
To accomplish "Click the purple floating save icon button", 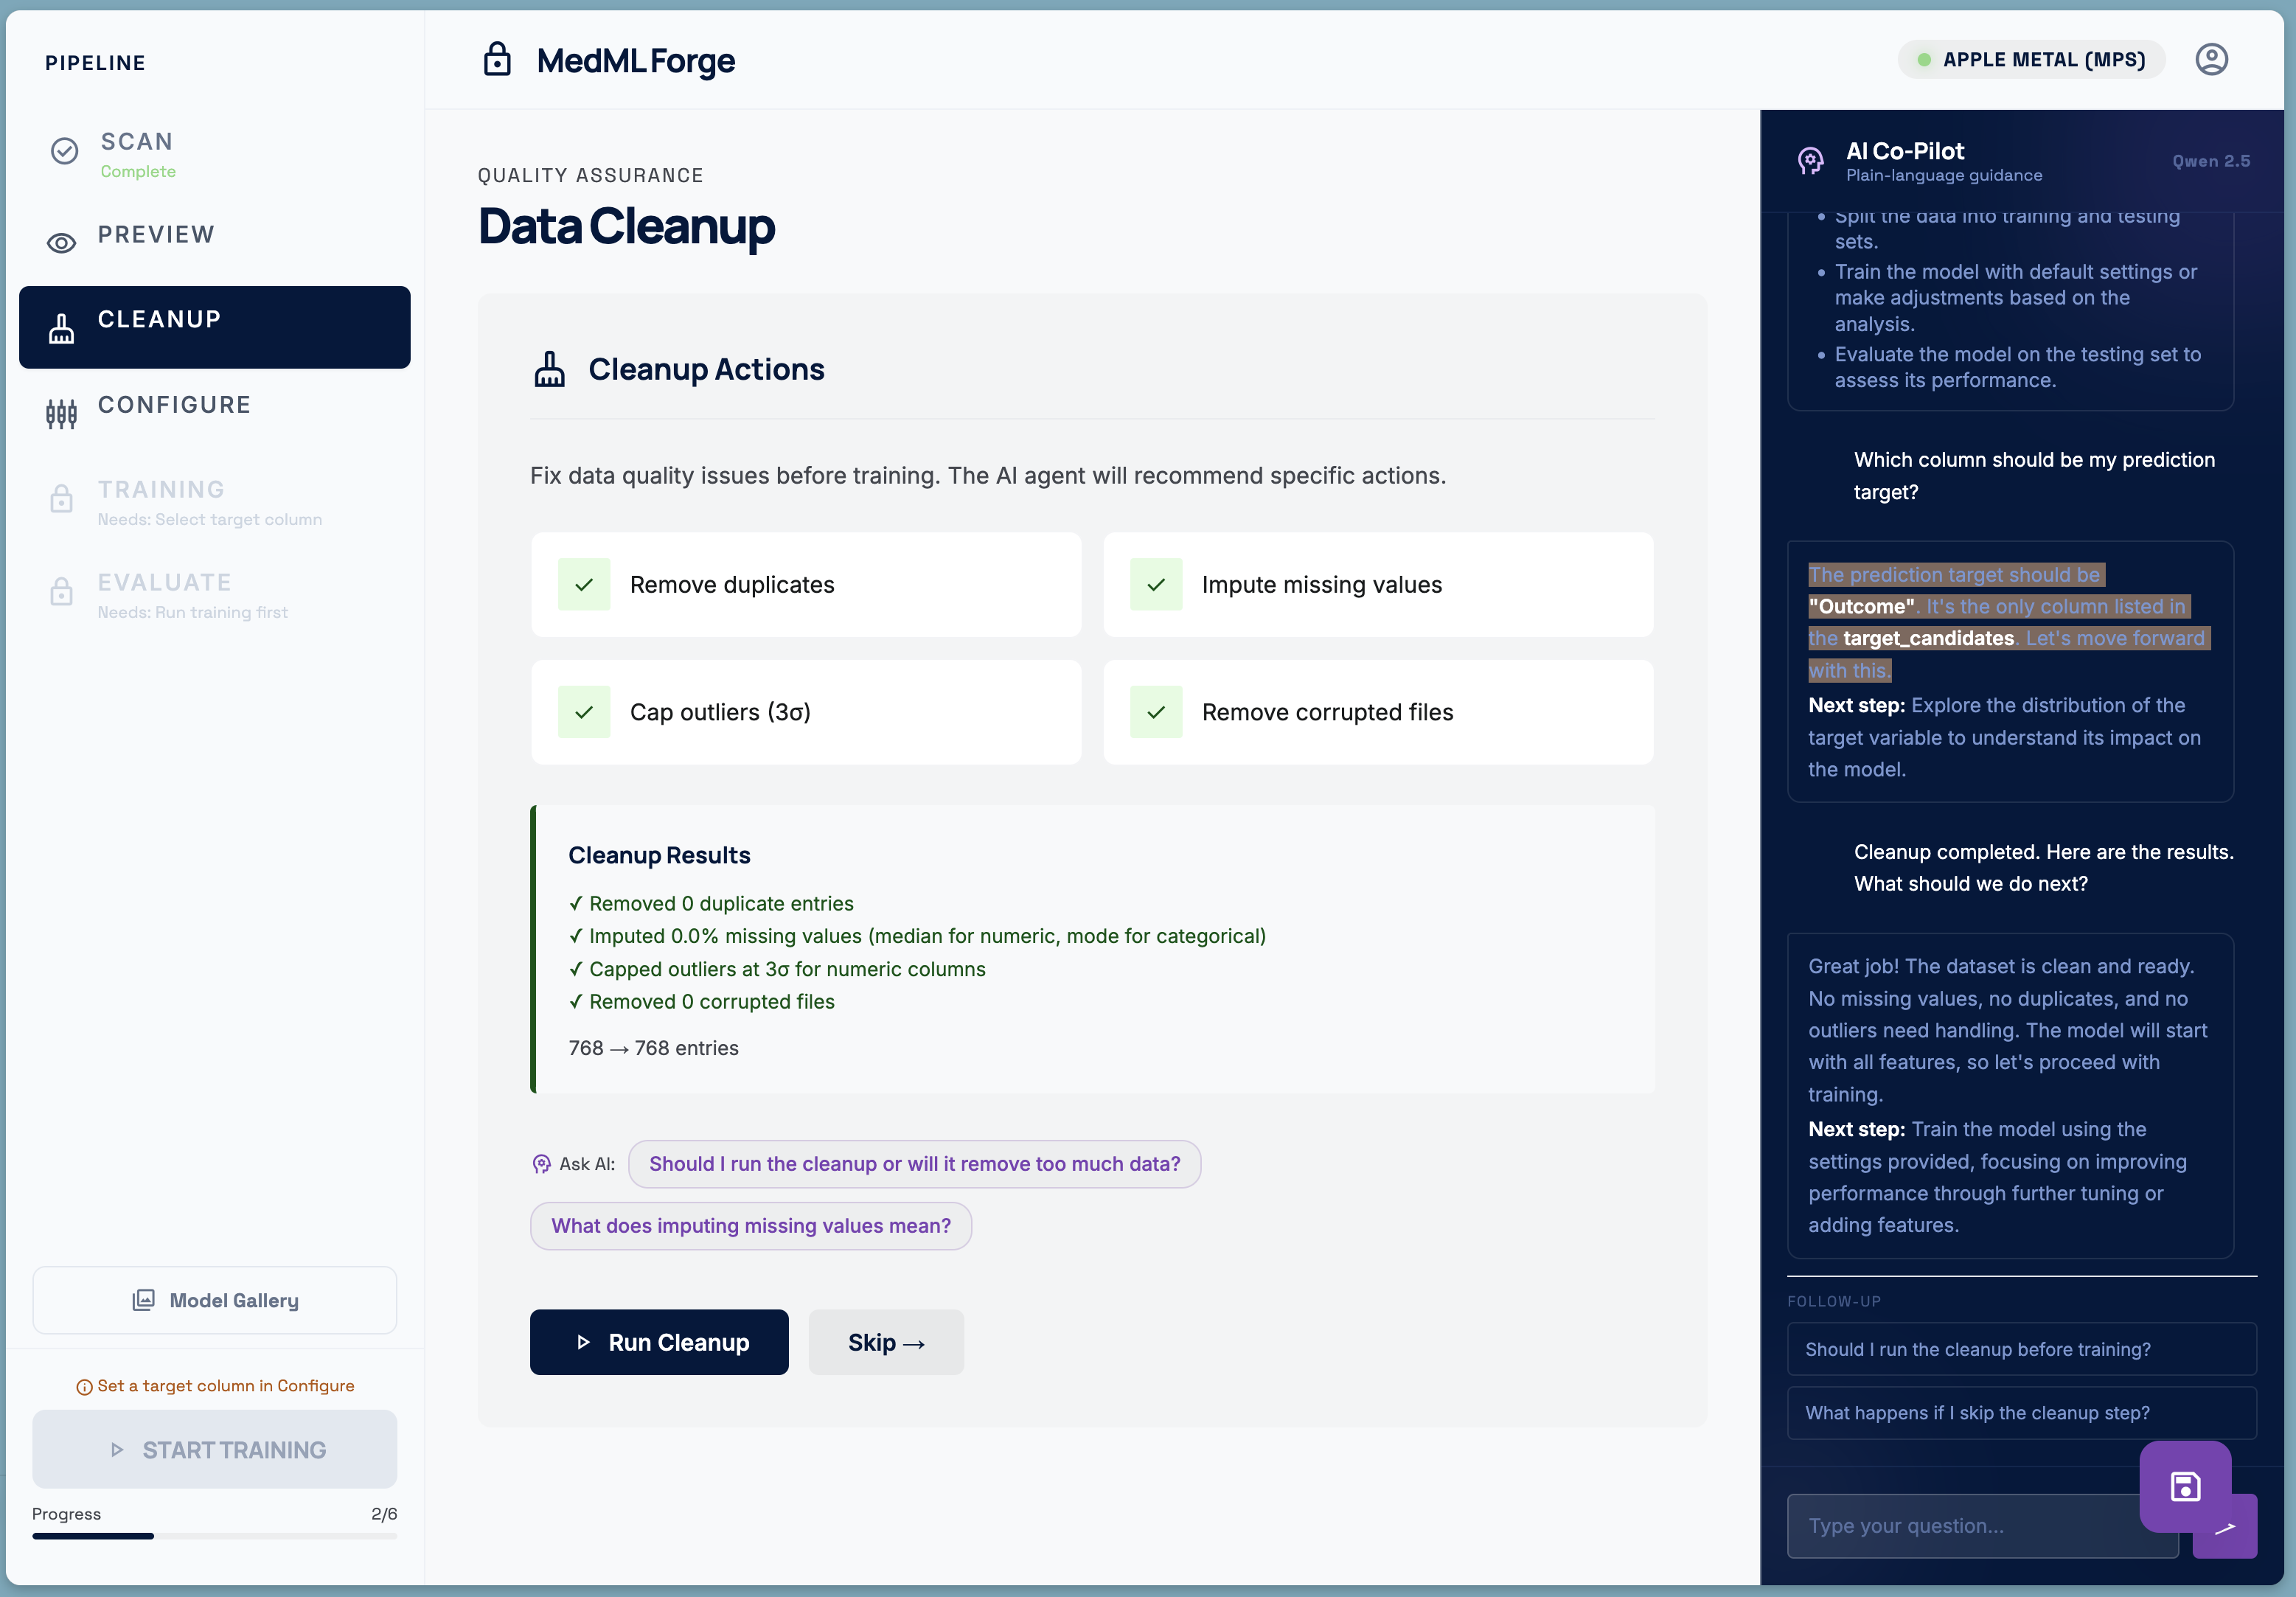I will 2185,1486.
